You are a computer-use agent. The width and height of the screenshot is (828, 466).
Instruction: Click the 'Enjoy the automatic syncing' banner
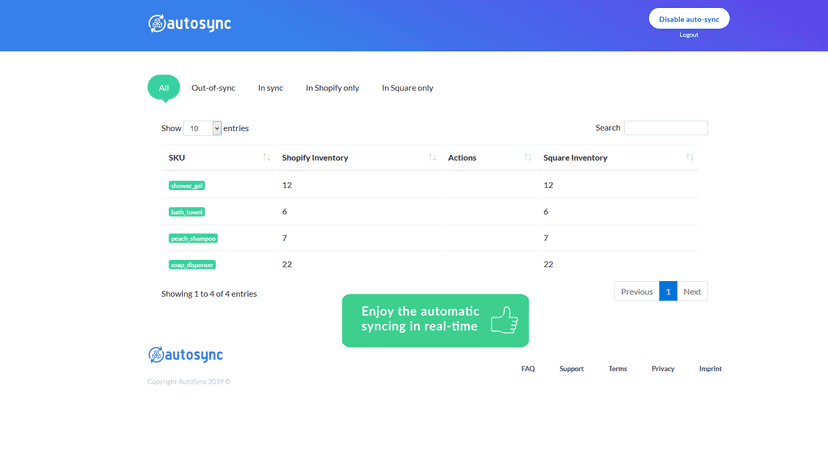(435, 320)
